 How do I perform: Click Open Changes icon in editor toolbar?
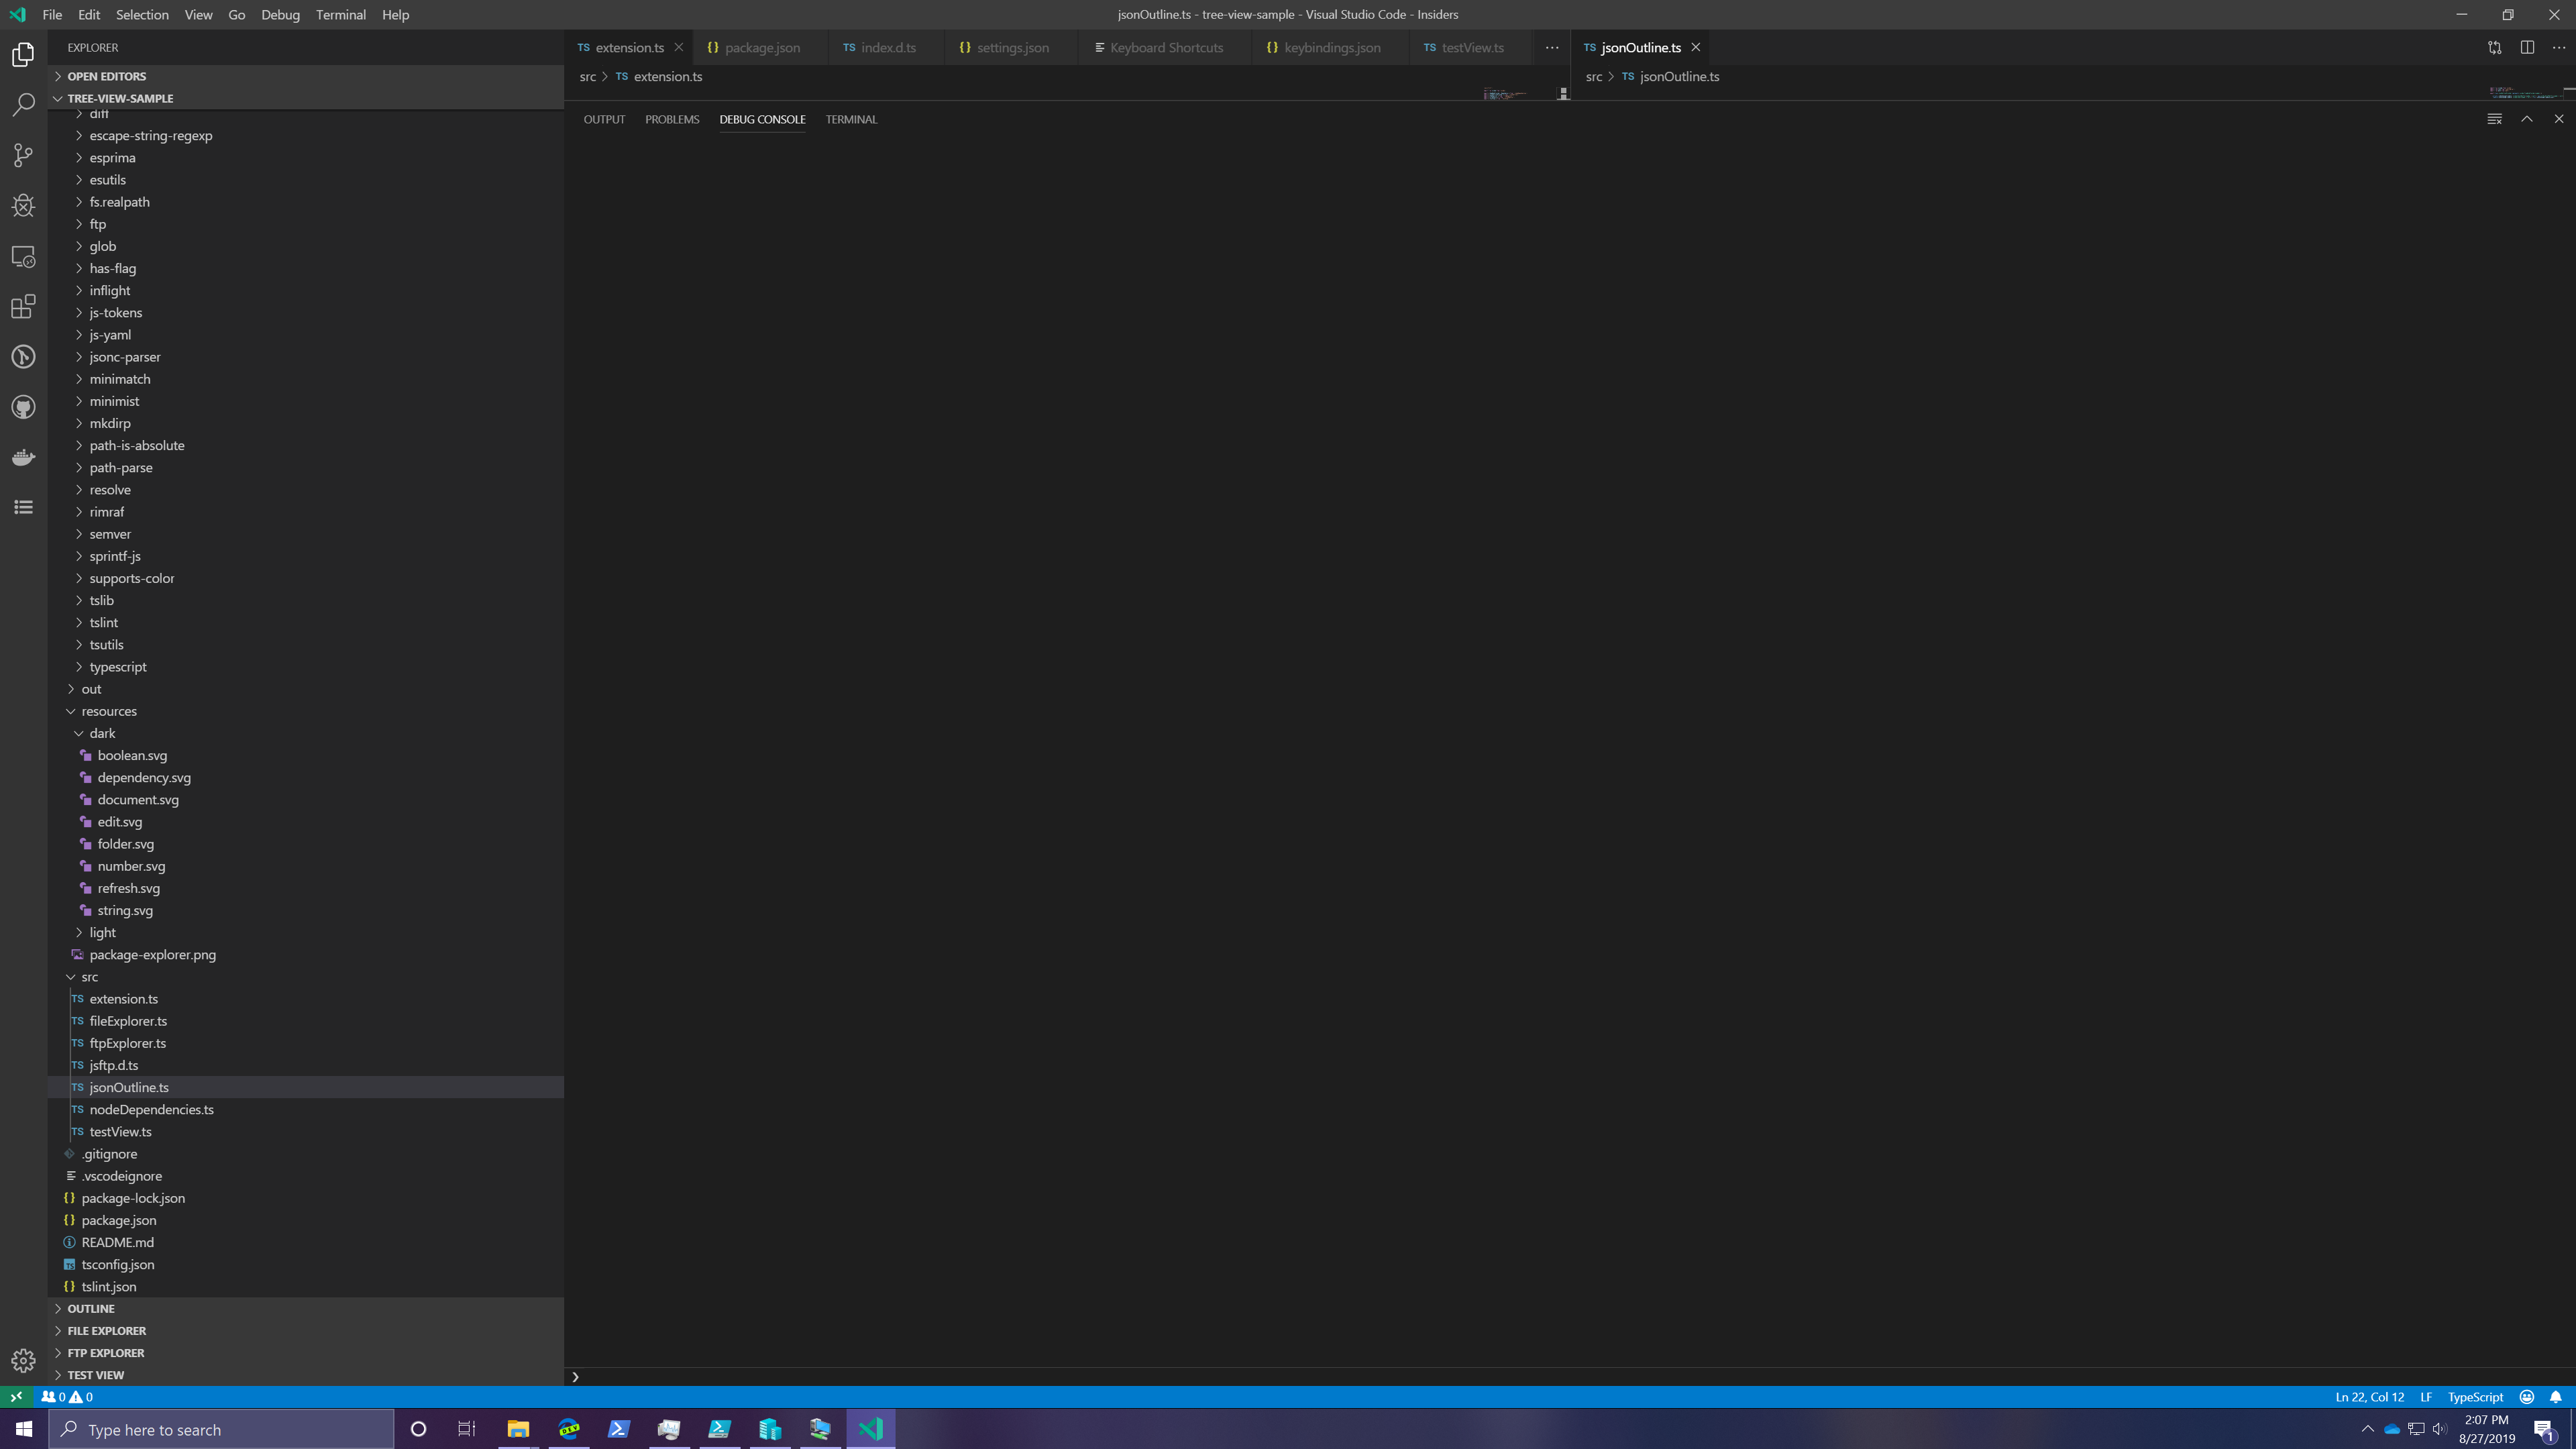pyautogui.click(x=2494, y=47)
